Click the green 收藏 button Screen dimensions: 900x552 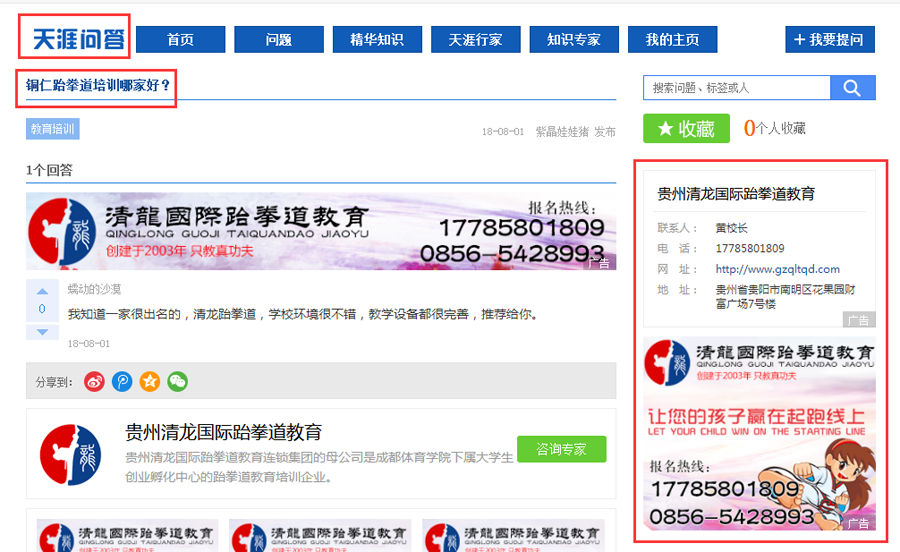(686, 128)
